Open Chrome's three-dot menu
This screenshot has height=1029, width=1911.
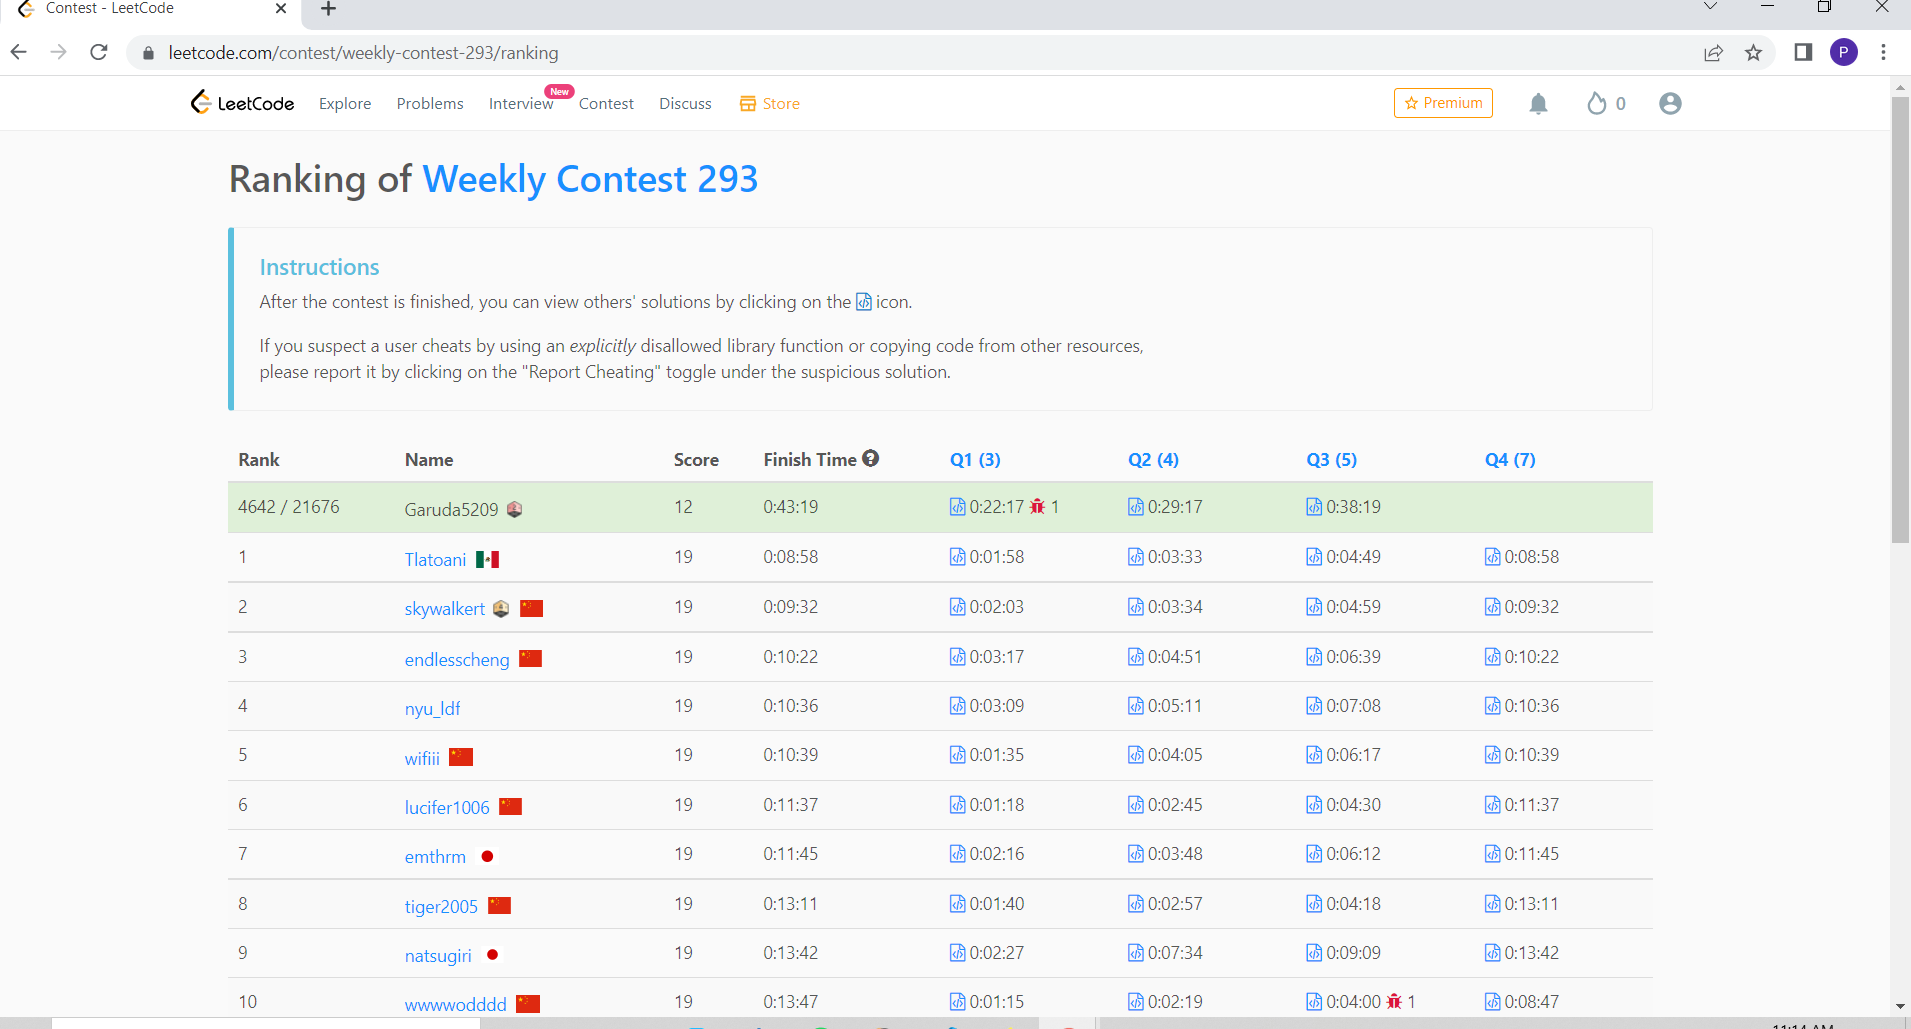tap(1883, 53)
